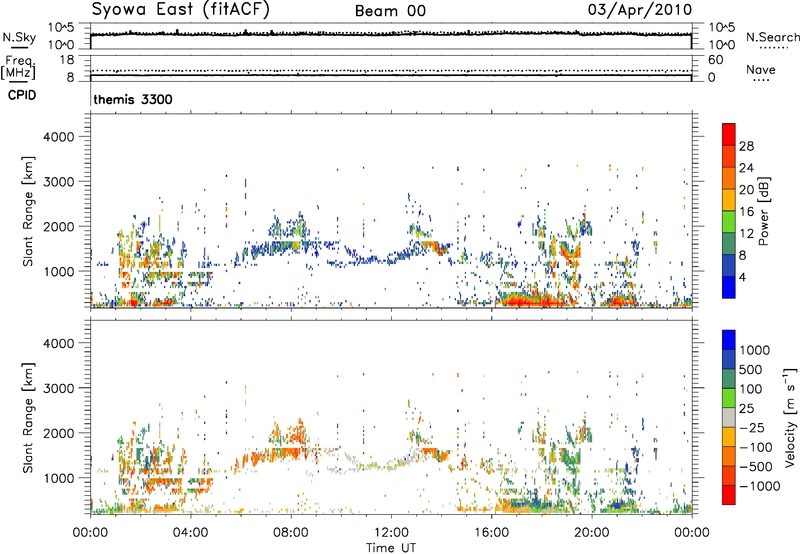Click the Velocity [m s-1] colorbar title
Viewport: 800px width, 554px height.
coord(790,418)
